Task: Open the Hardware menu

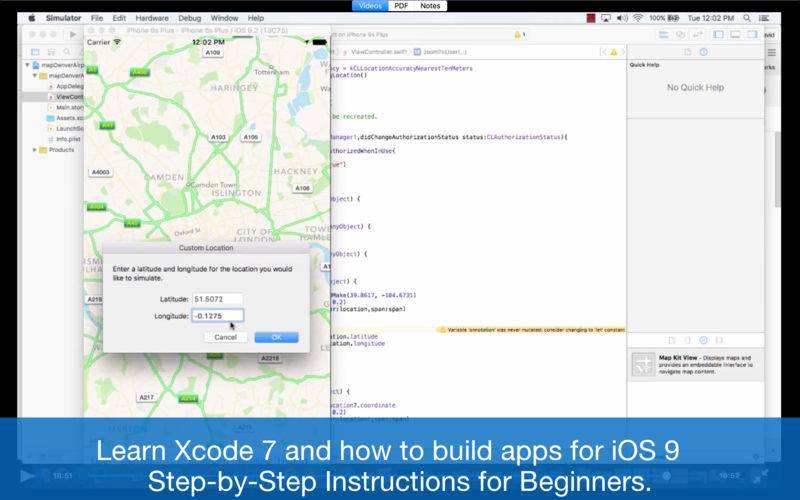Action: point(152,18)
